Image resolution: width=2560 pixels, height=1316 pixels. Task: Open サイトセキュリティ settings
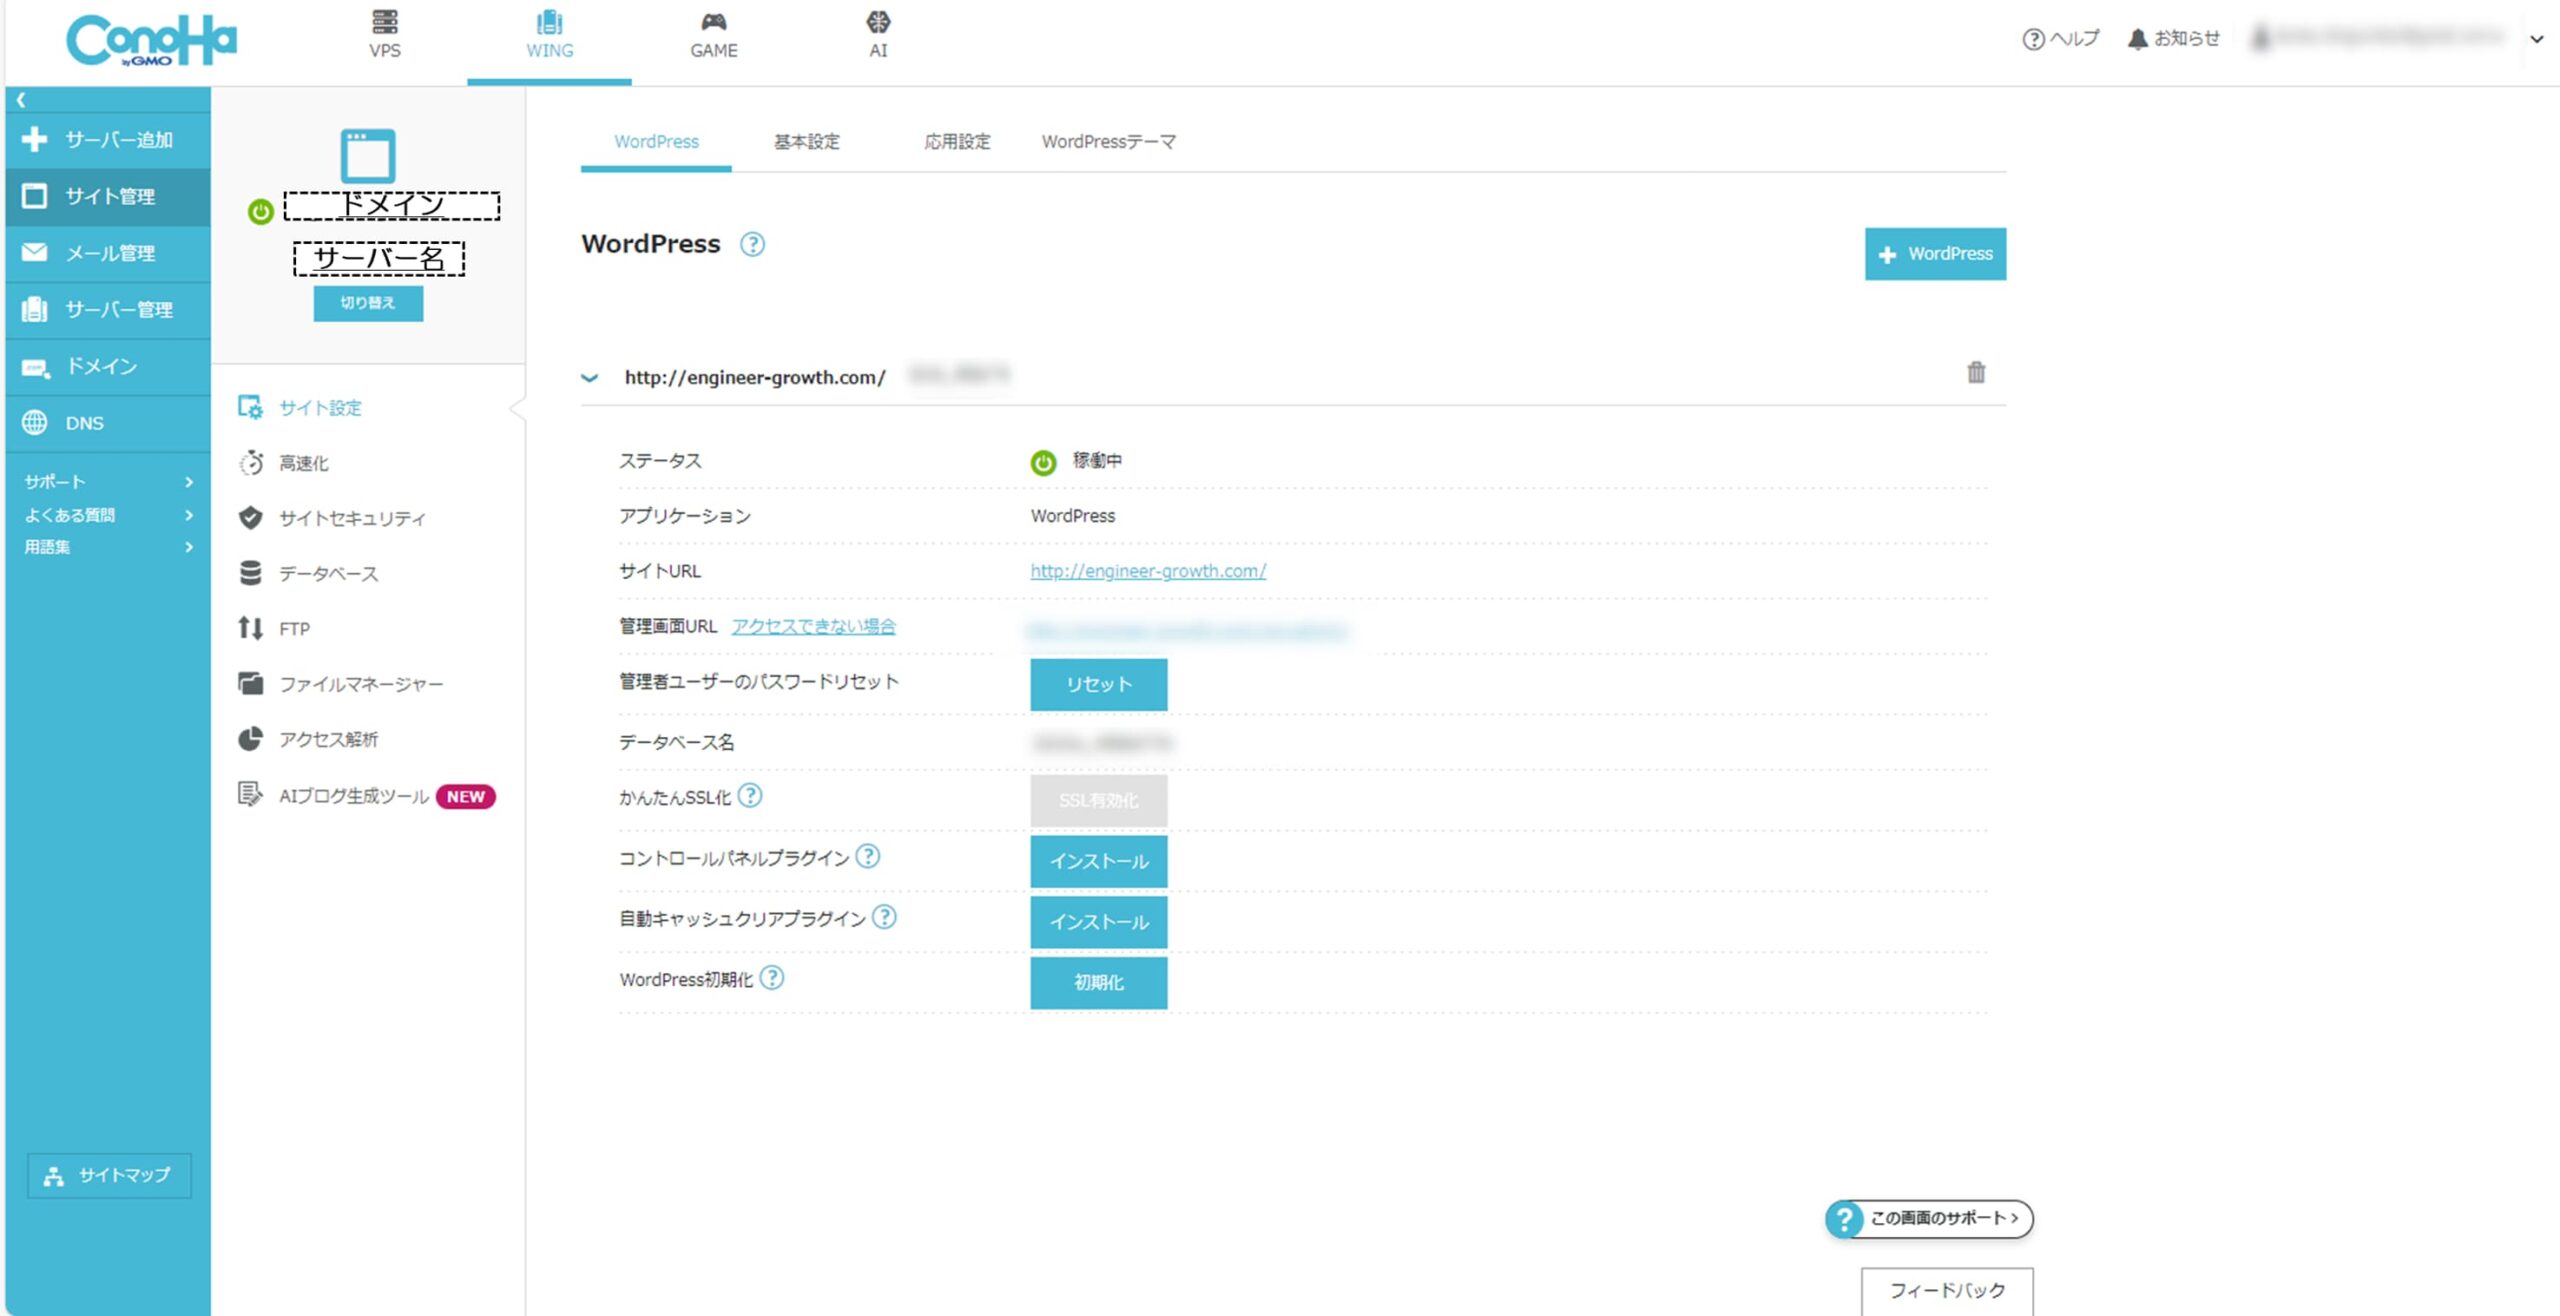332,518
